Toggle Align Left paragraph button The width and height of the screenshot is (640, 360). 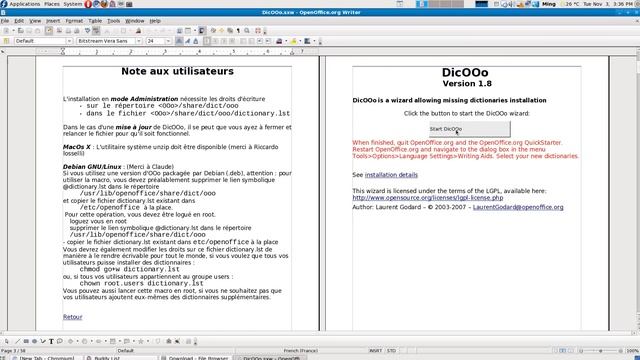pos(207,41)
